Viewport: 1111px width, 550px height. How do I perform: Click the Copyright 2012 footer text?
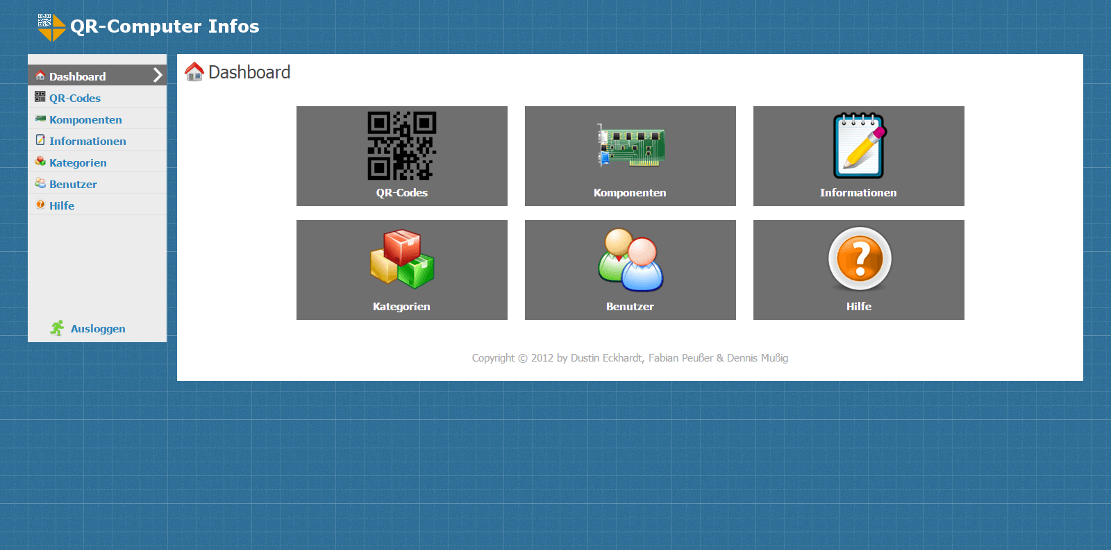click(x=630, y=358)
